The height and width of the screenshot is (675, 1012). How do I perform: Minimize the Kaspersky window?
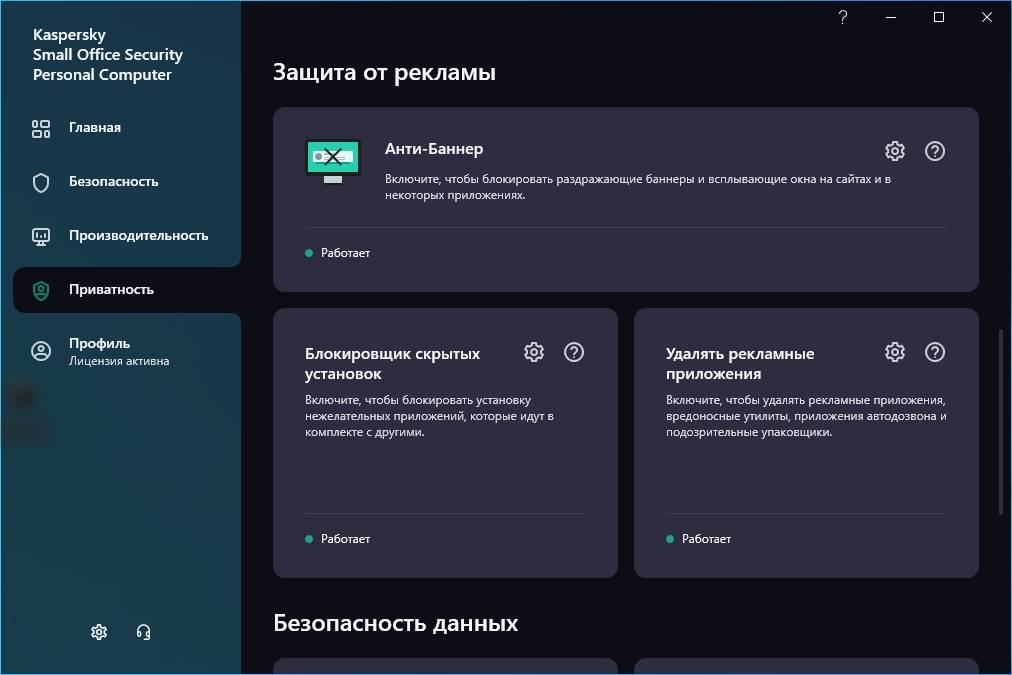tap(891, 17)
